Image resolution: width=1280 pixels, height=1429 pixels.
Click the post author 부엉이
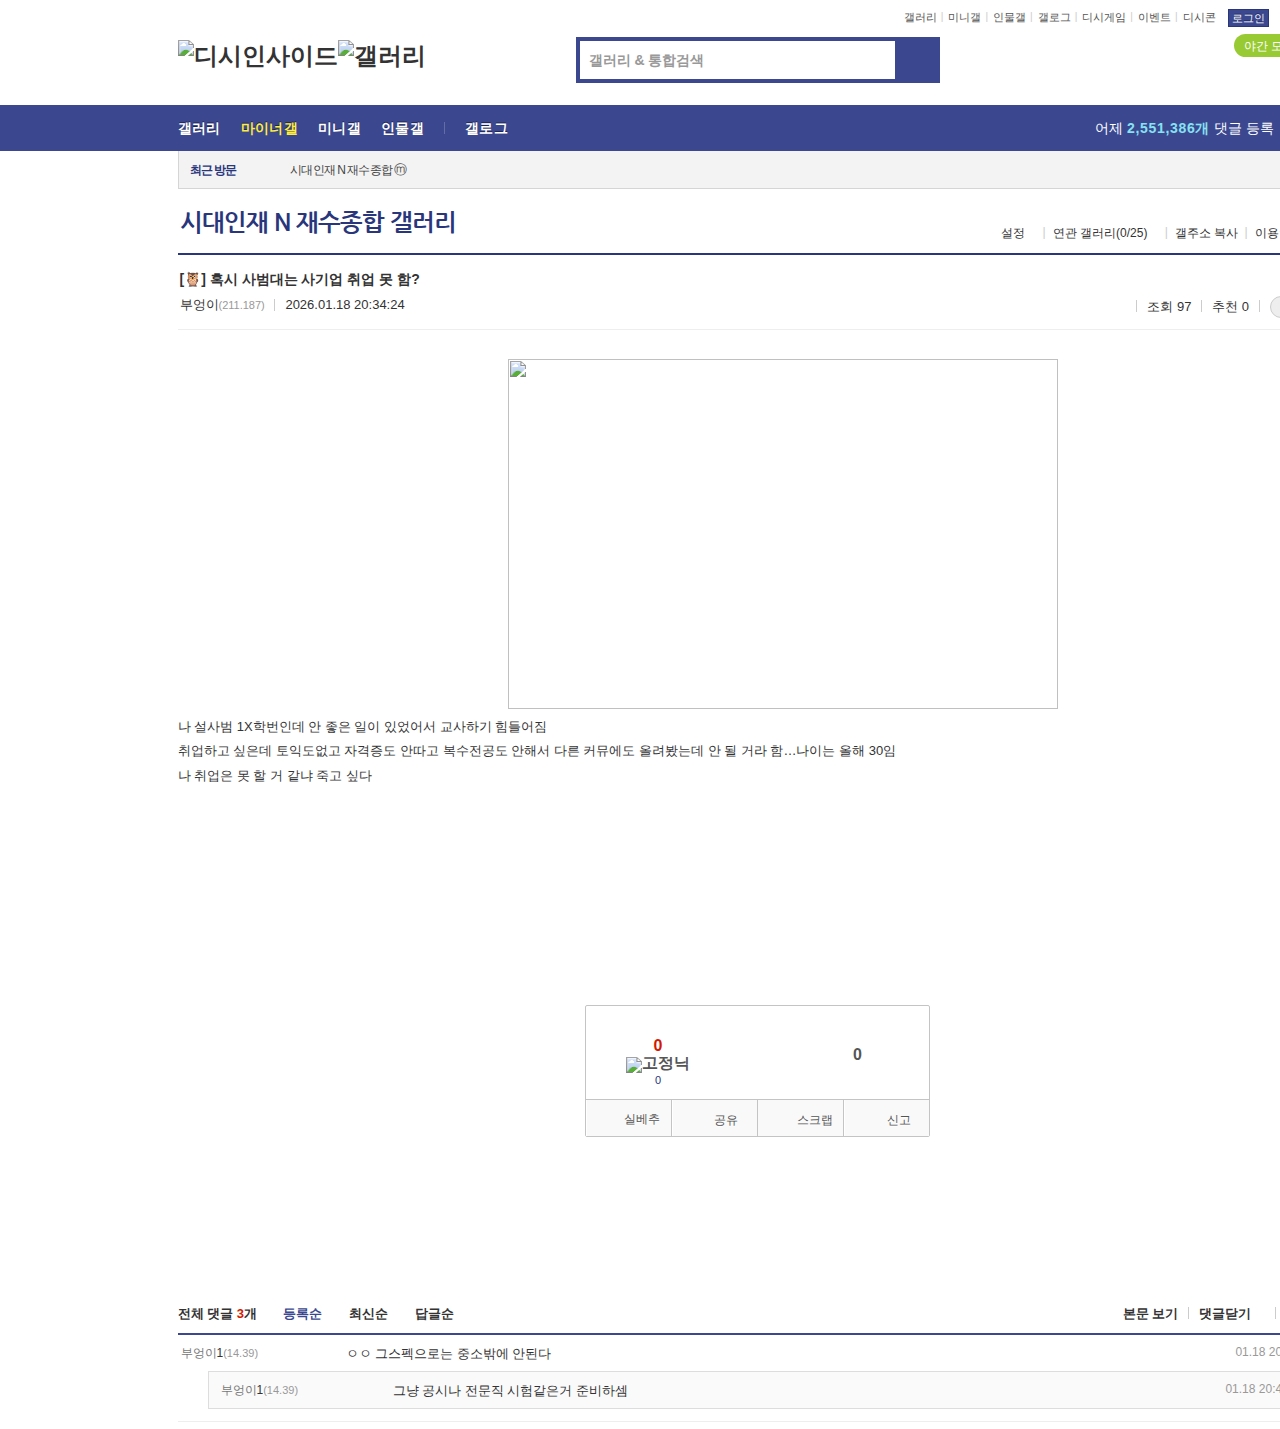tap(199, 305)
